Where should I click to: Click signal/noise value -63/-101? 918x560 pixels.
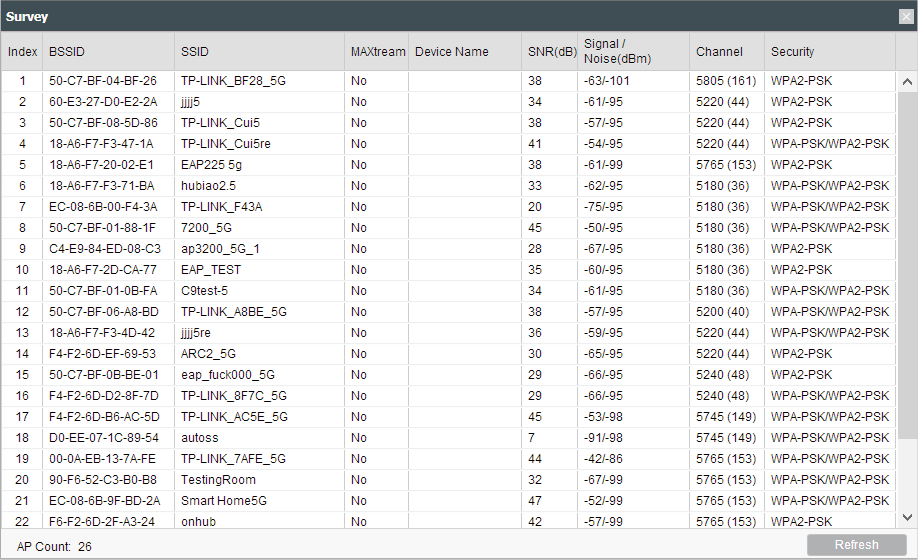click(x=607, y=81)
